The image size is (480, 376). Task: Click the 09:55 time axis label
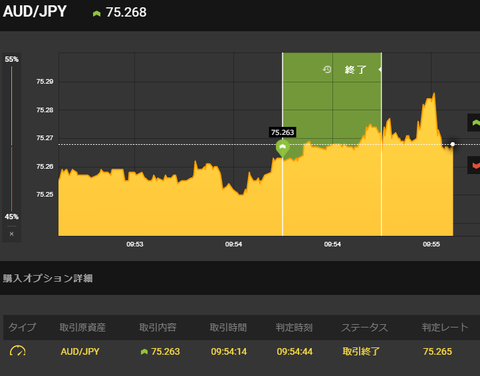point(431,244)
